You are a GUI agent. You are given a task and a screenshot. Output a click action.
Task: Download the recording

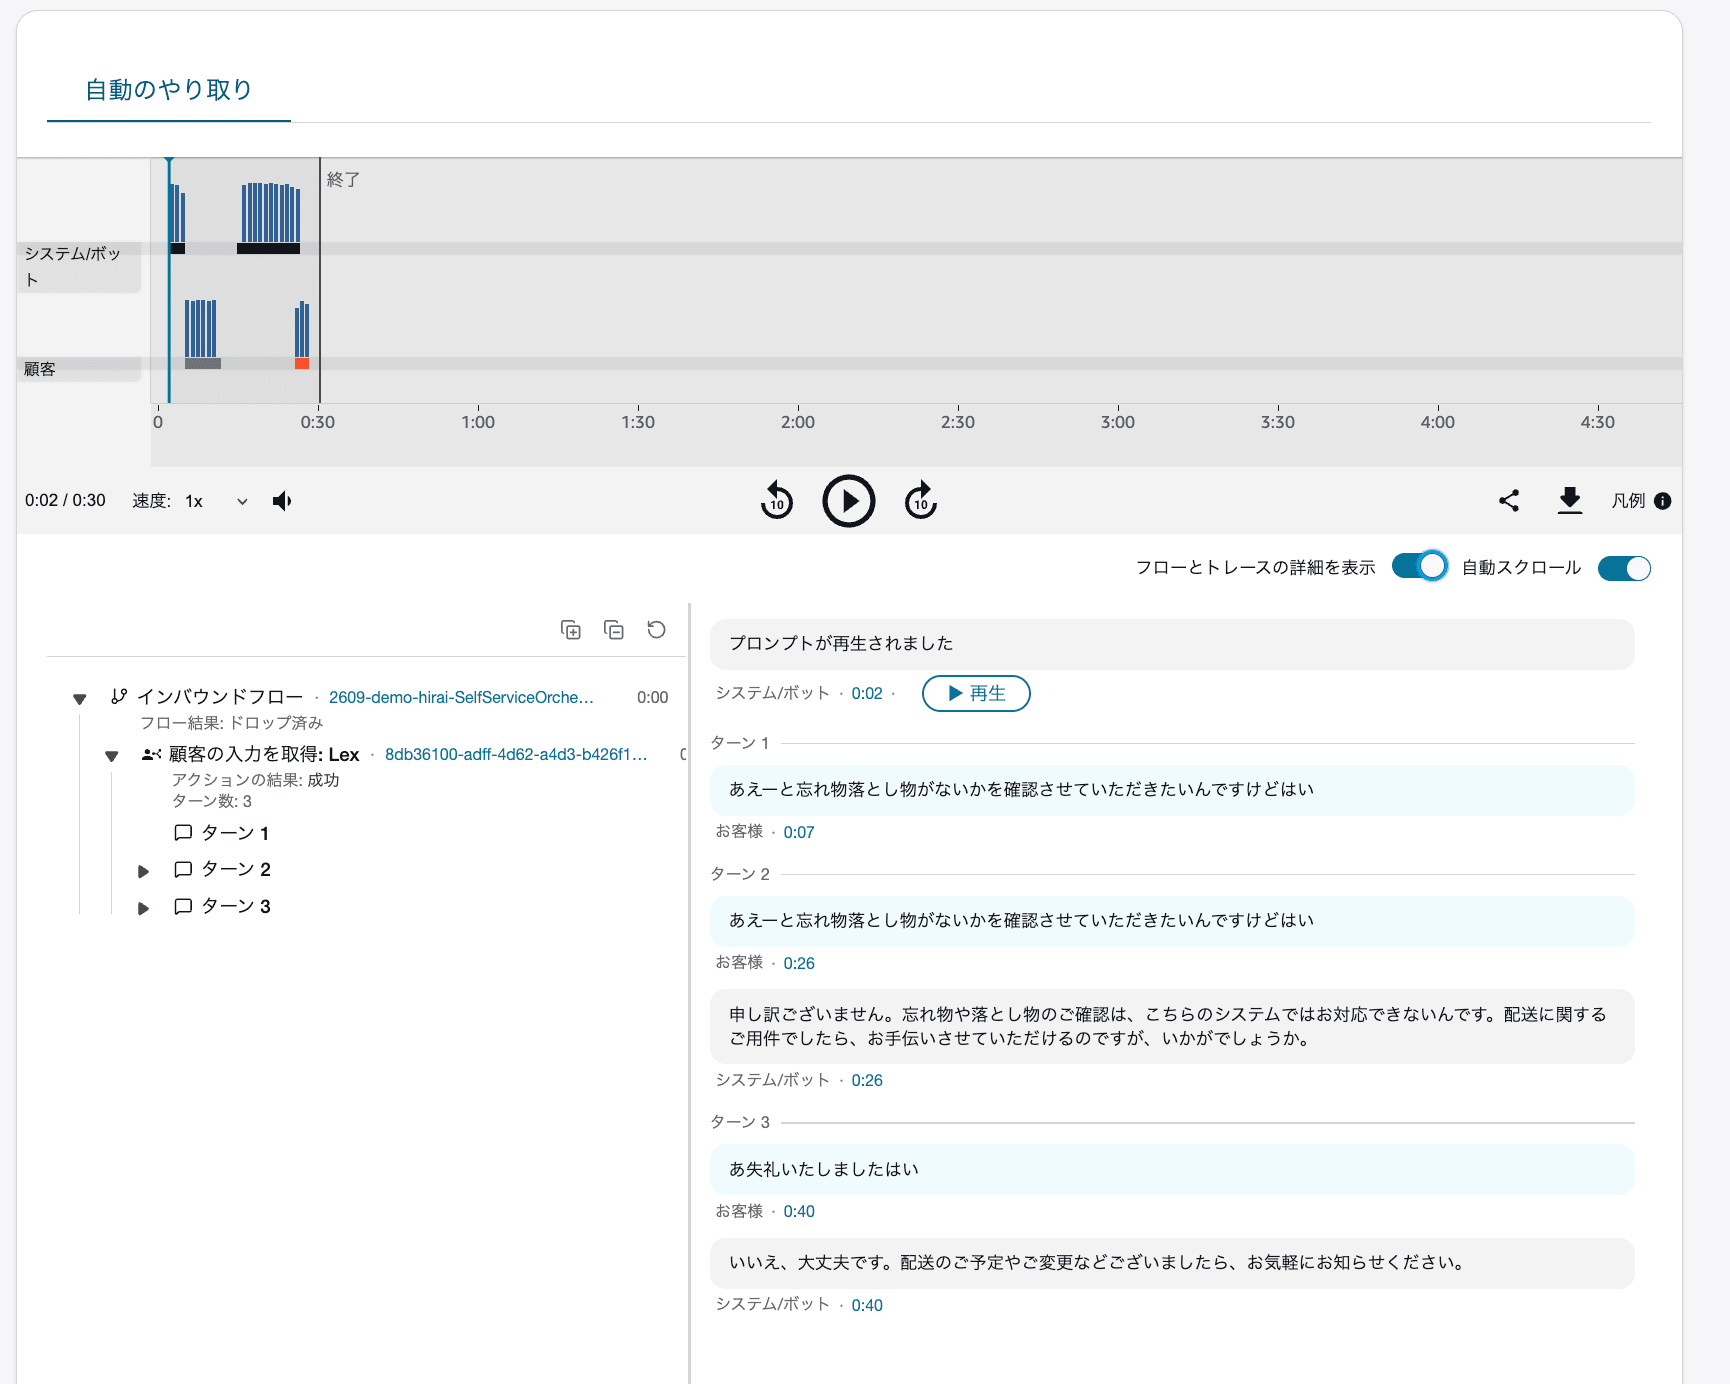point(1570,501)
